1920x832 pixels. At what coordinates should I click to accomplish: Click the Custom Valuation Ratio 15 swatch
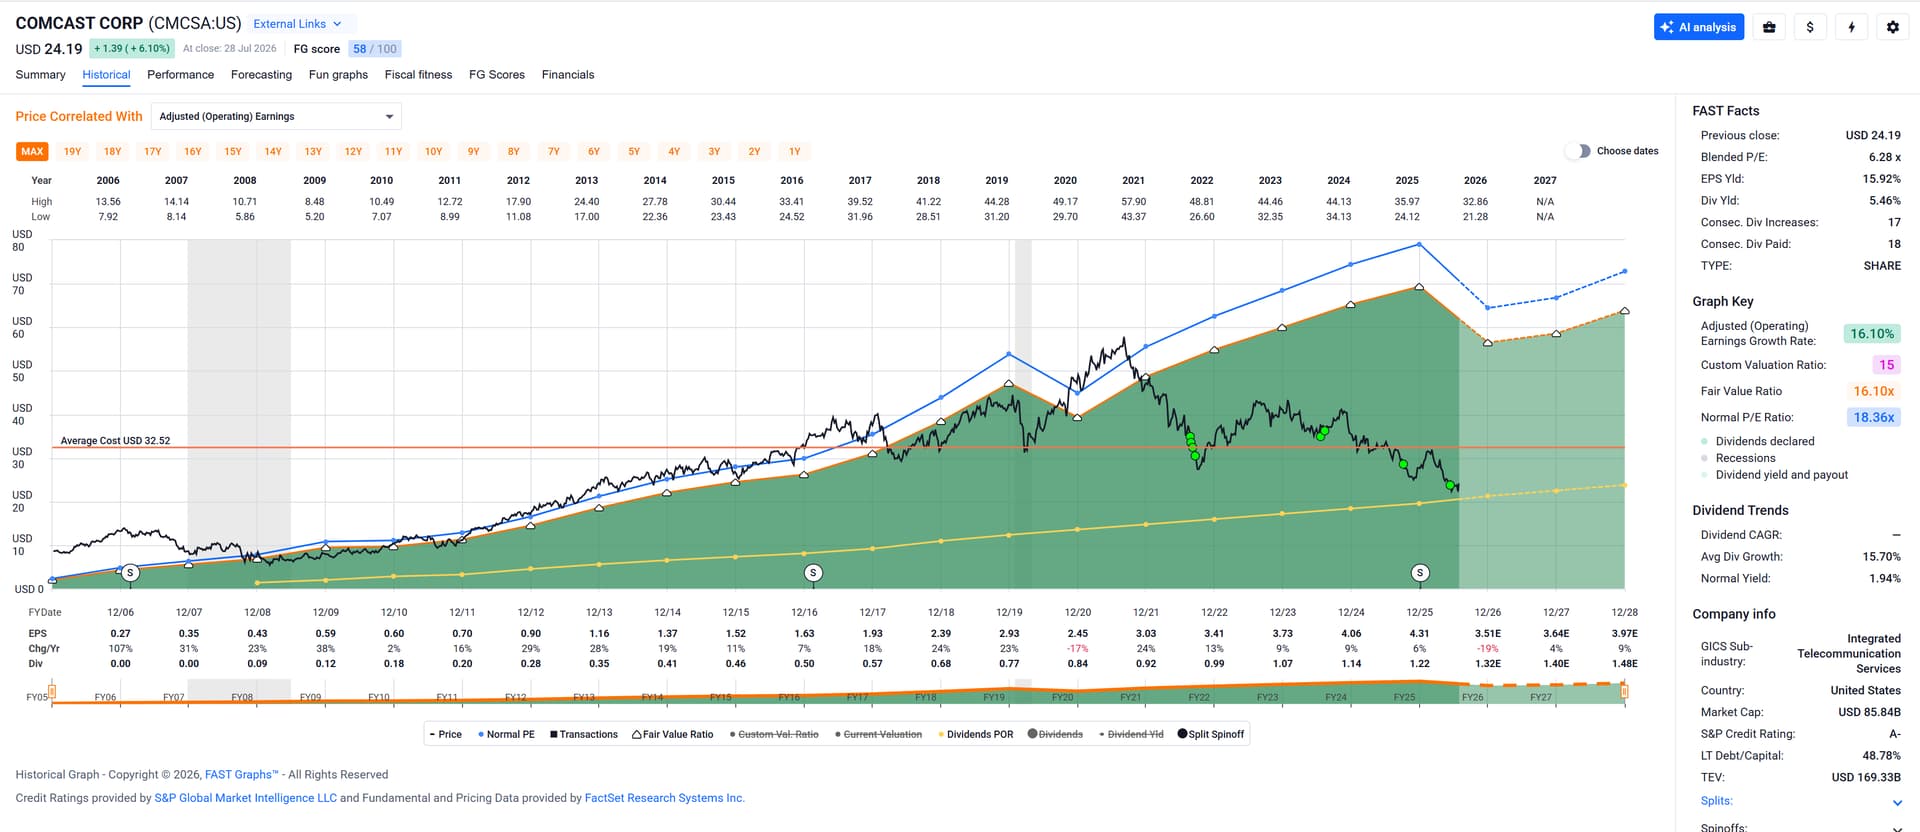click(x=1886, y=365)
